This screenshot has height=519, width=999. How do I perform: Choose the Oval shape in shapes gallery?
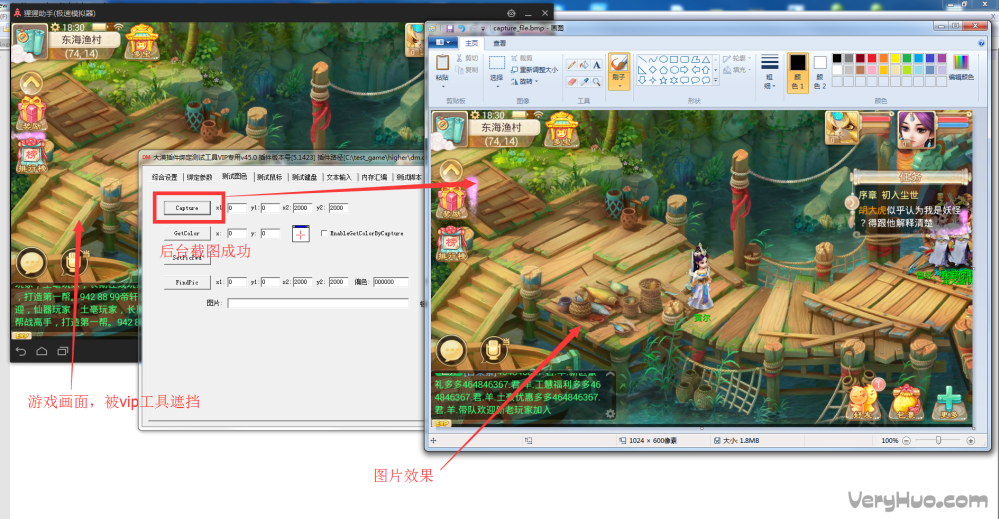click(663, 60)
